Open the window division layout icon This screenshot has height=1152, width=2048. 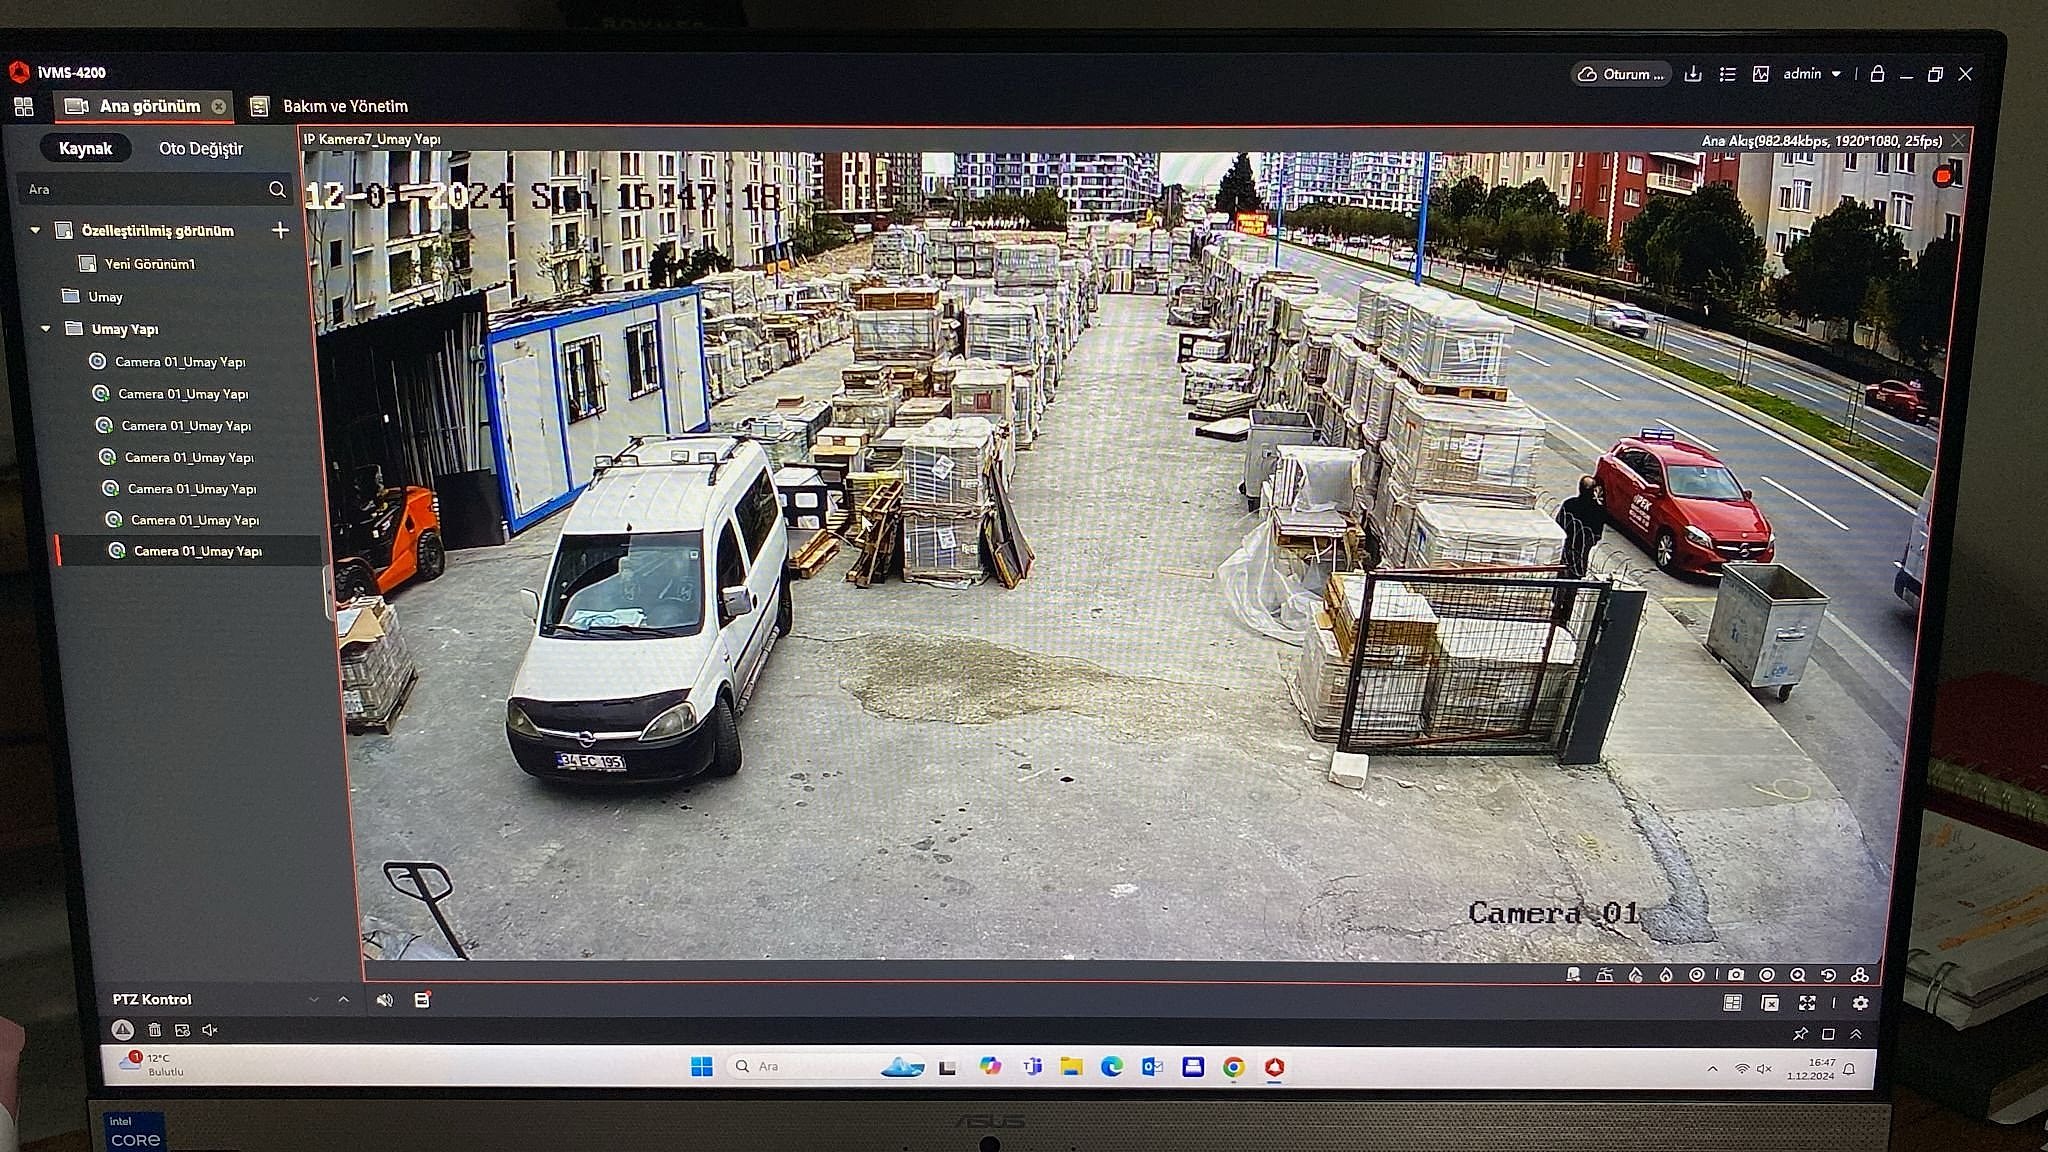(1733, 1003)
